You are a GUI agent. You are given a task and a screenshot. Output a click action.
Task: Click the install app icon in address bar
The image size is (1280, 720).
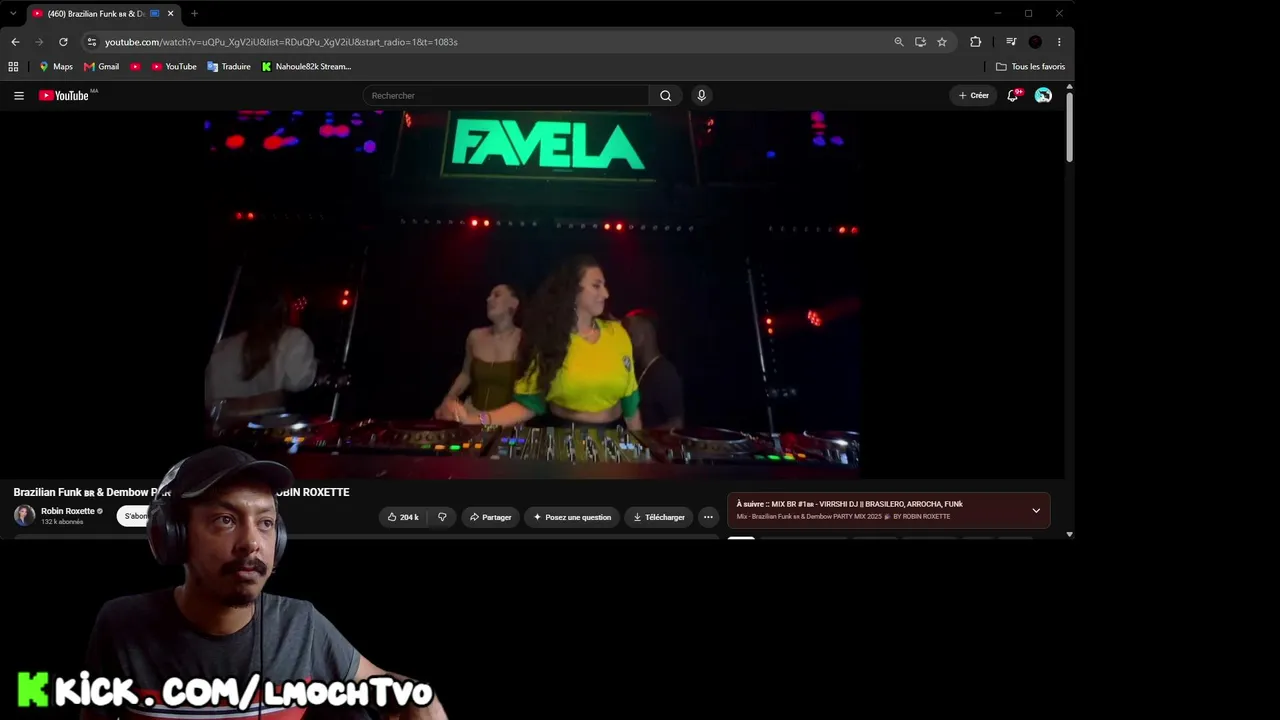pyautogui.click(x=920, y=42)
